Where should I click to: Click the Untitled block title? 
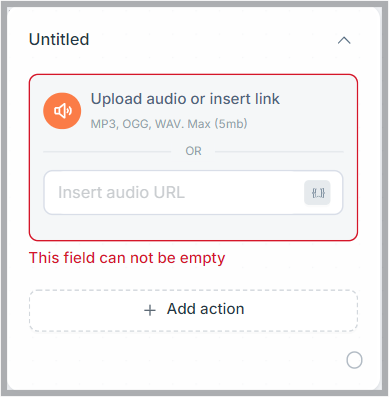59,39
